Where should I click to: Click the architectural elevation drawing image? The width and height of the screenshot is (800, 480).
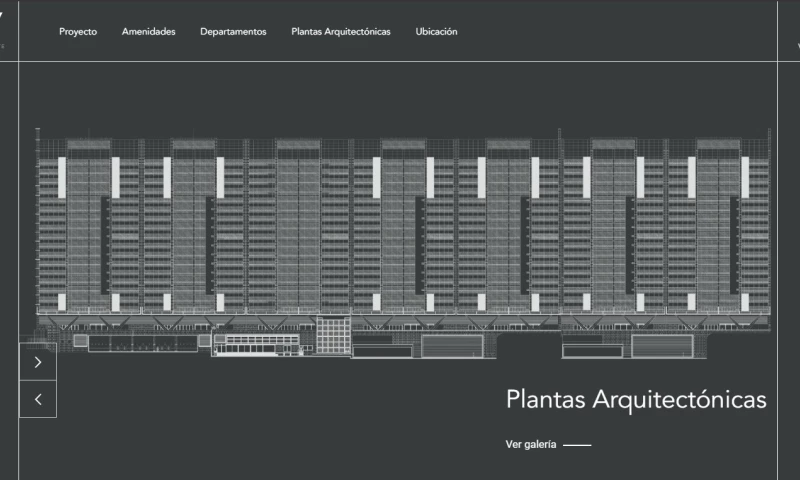coord(403,243)
